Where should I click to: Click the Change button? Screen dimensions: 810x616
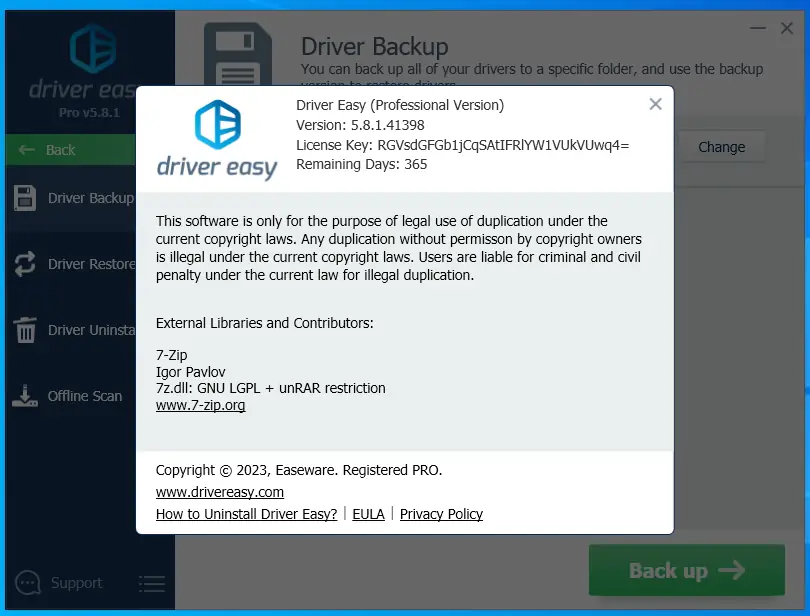[722, 146]
